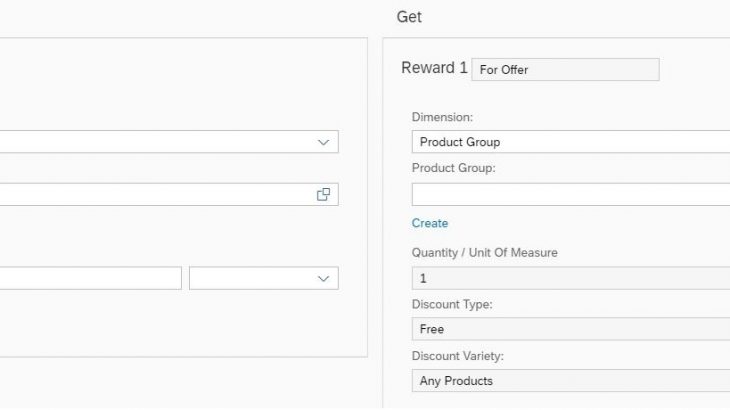
Task: Click the Discount Type: label
Action: [452, 304]
